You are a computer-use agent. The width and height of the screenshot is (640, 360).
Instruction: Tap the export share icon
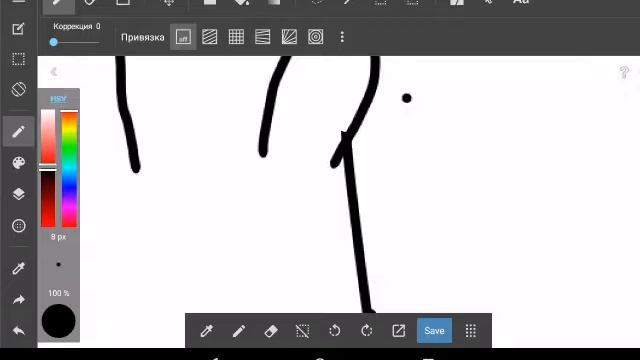(x=398, y=331)
